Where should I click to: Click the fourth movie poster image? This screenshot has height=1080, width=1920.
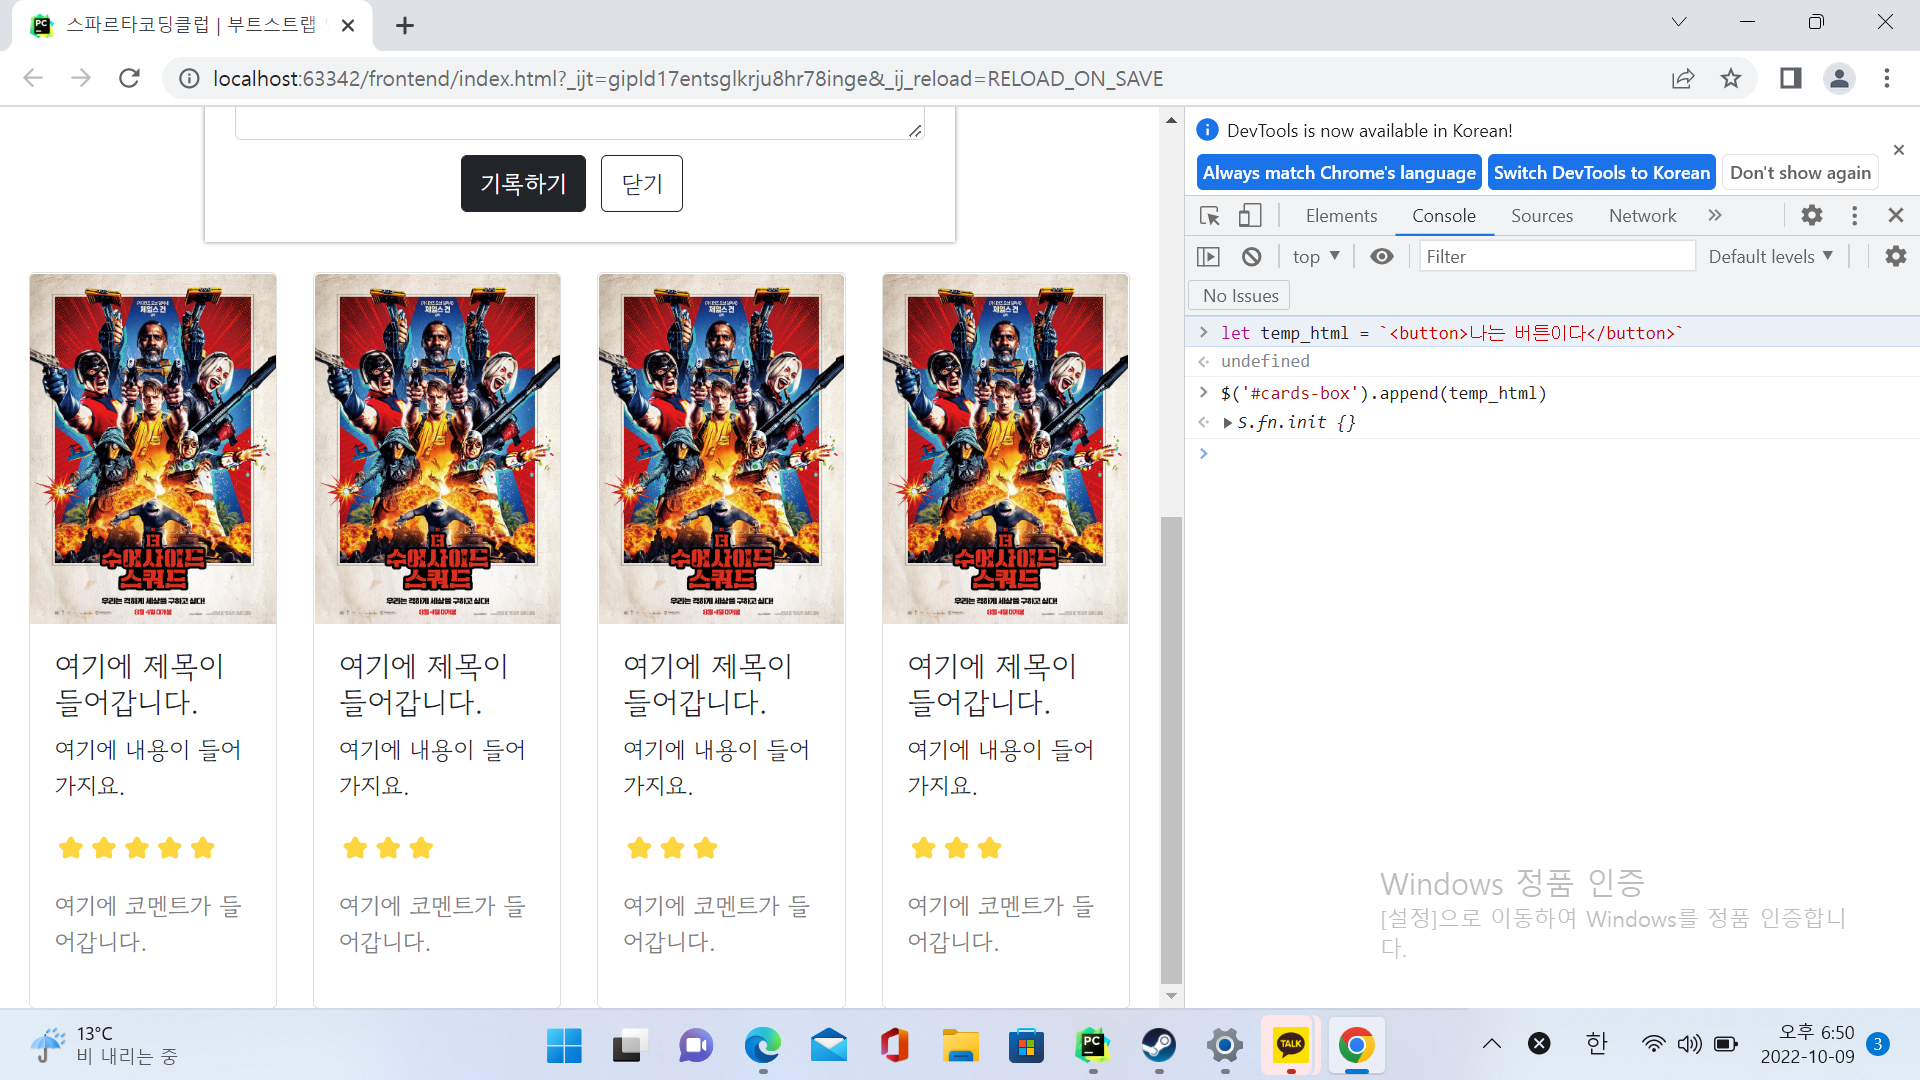click(x=1005, y=449)
